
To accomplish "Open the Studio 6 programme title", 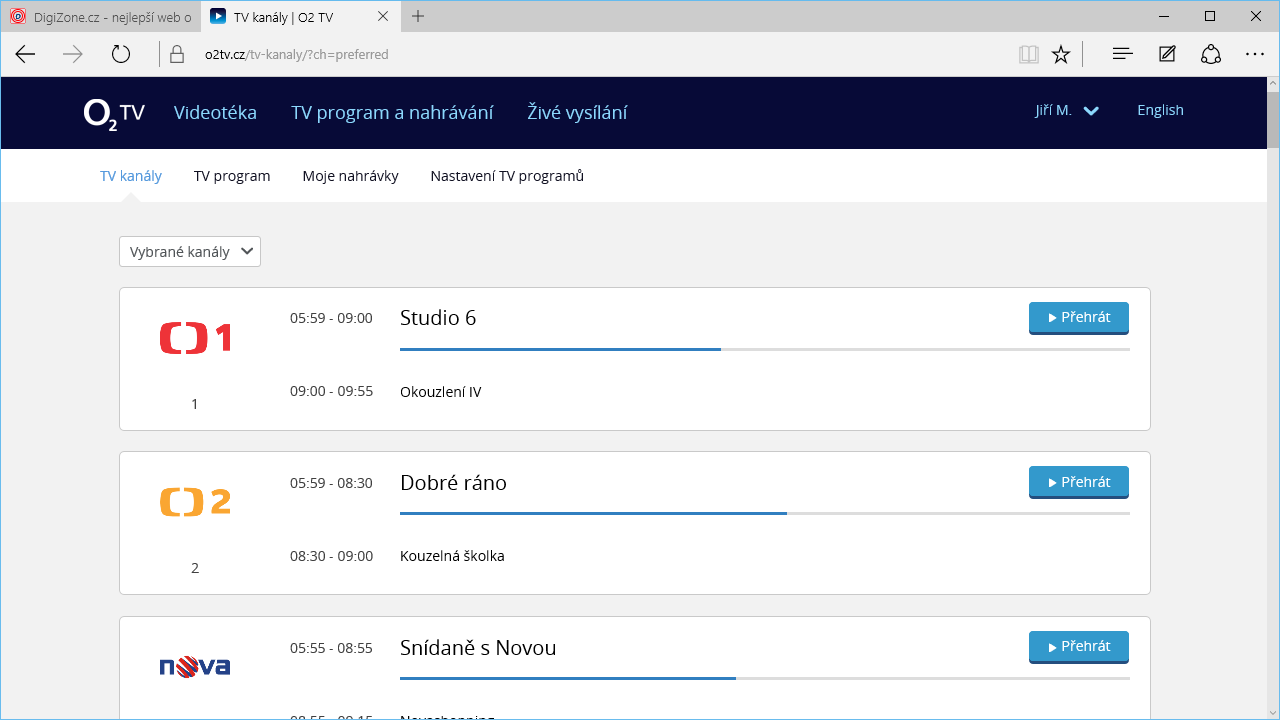I will [x=438, y=318].
